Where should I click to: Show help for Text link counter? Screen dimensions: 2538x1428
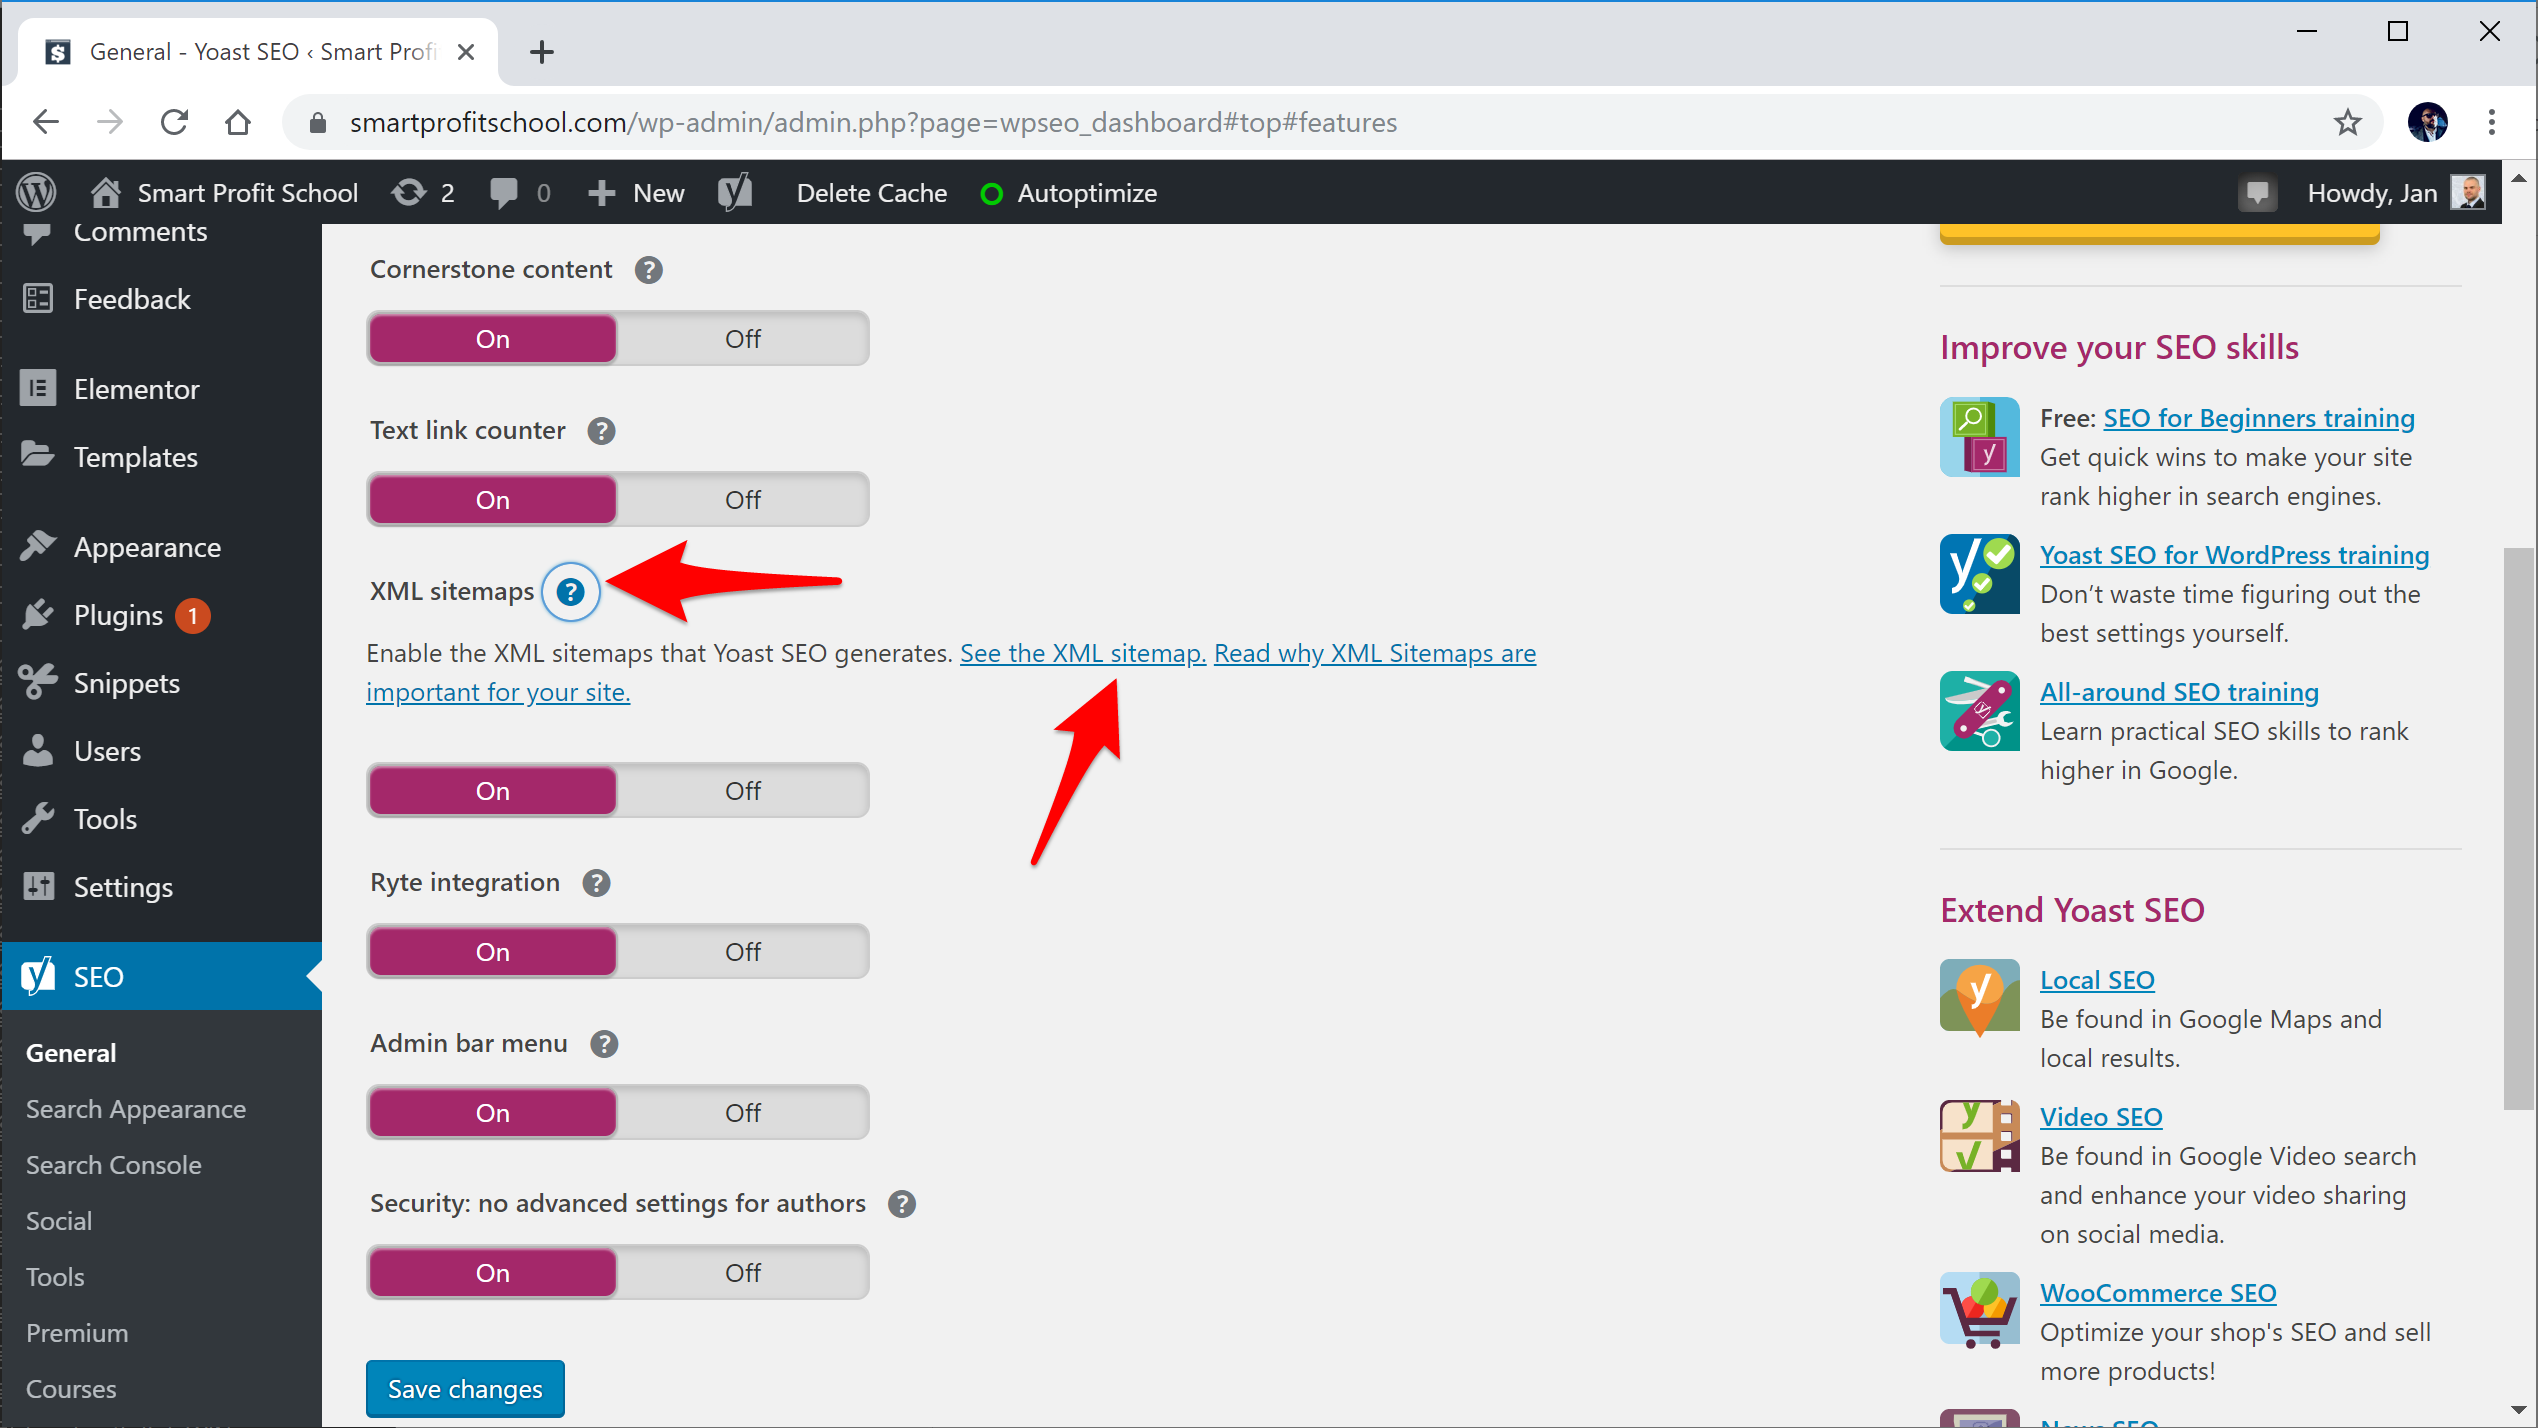(x=601, y=431)
